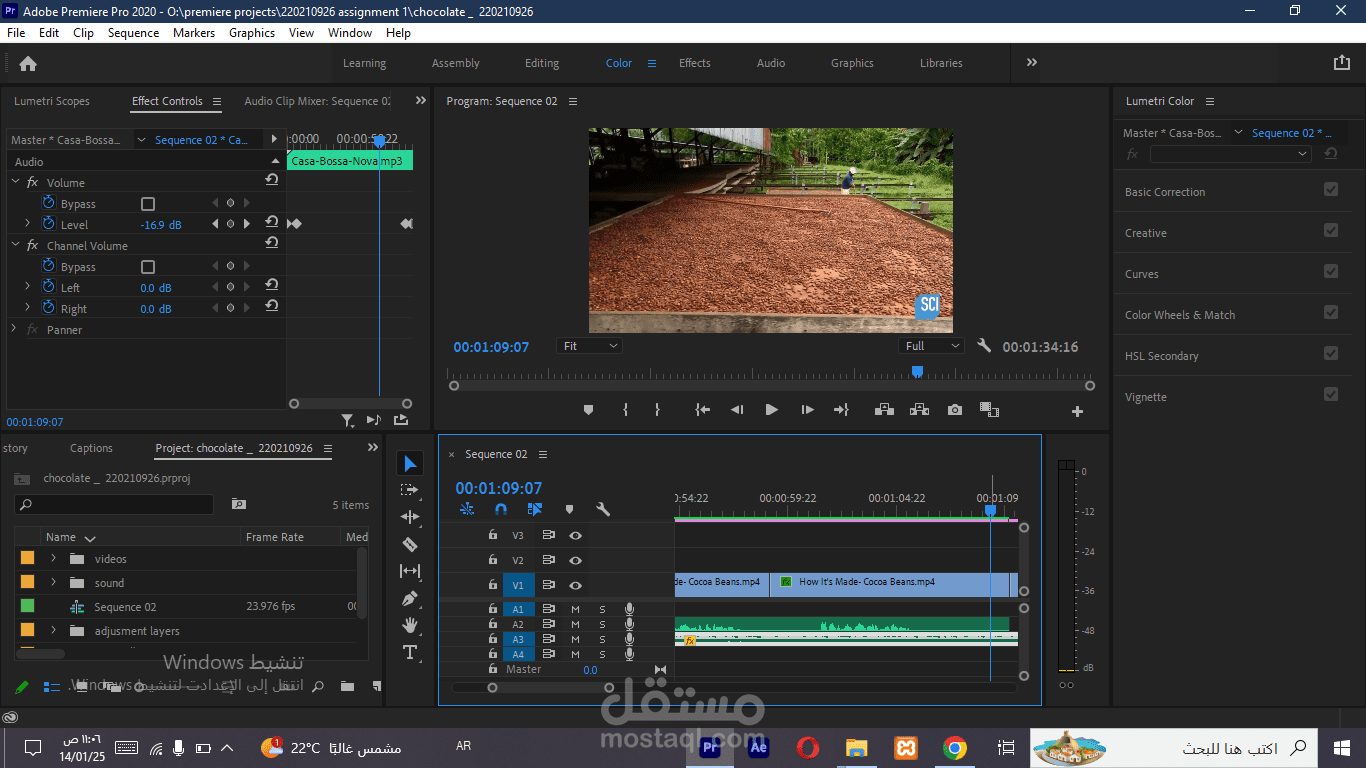Screen dimensions: 1366x768
Task: Open Google Chrome from the taskbar
Action: (955, 748)
